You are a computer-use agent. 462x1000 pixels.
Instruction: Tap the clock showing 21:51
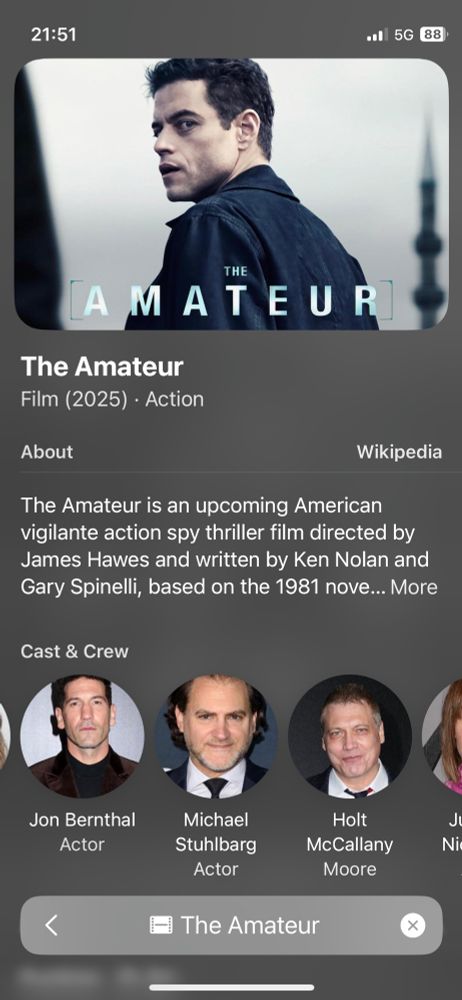[54, 34]
